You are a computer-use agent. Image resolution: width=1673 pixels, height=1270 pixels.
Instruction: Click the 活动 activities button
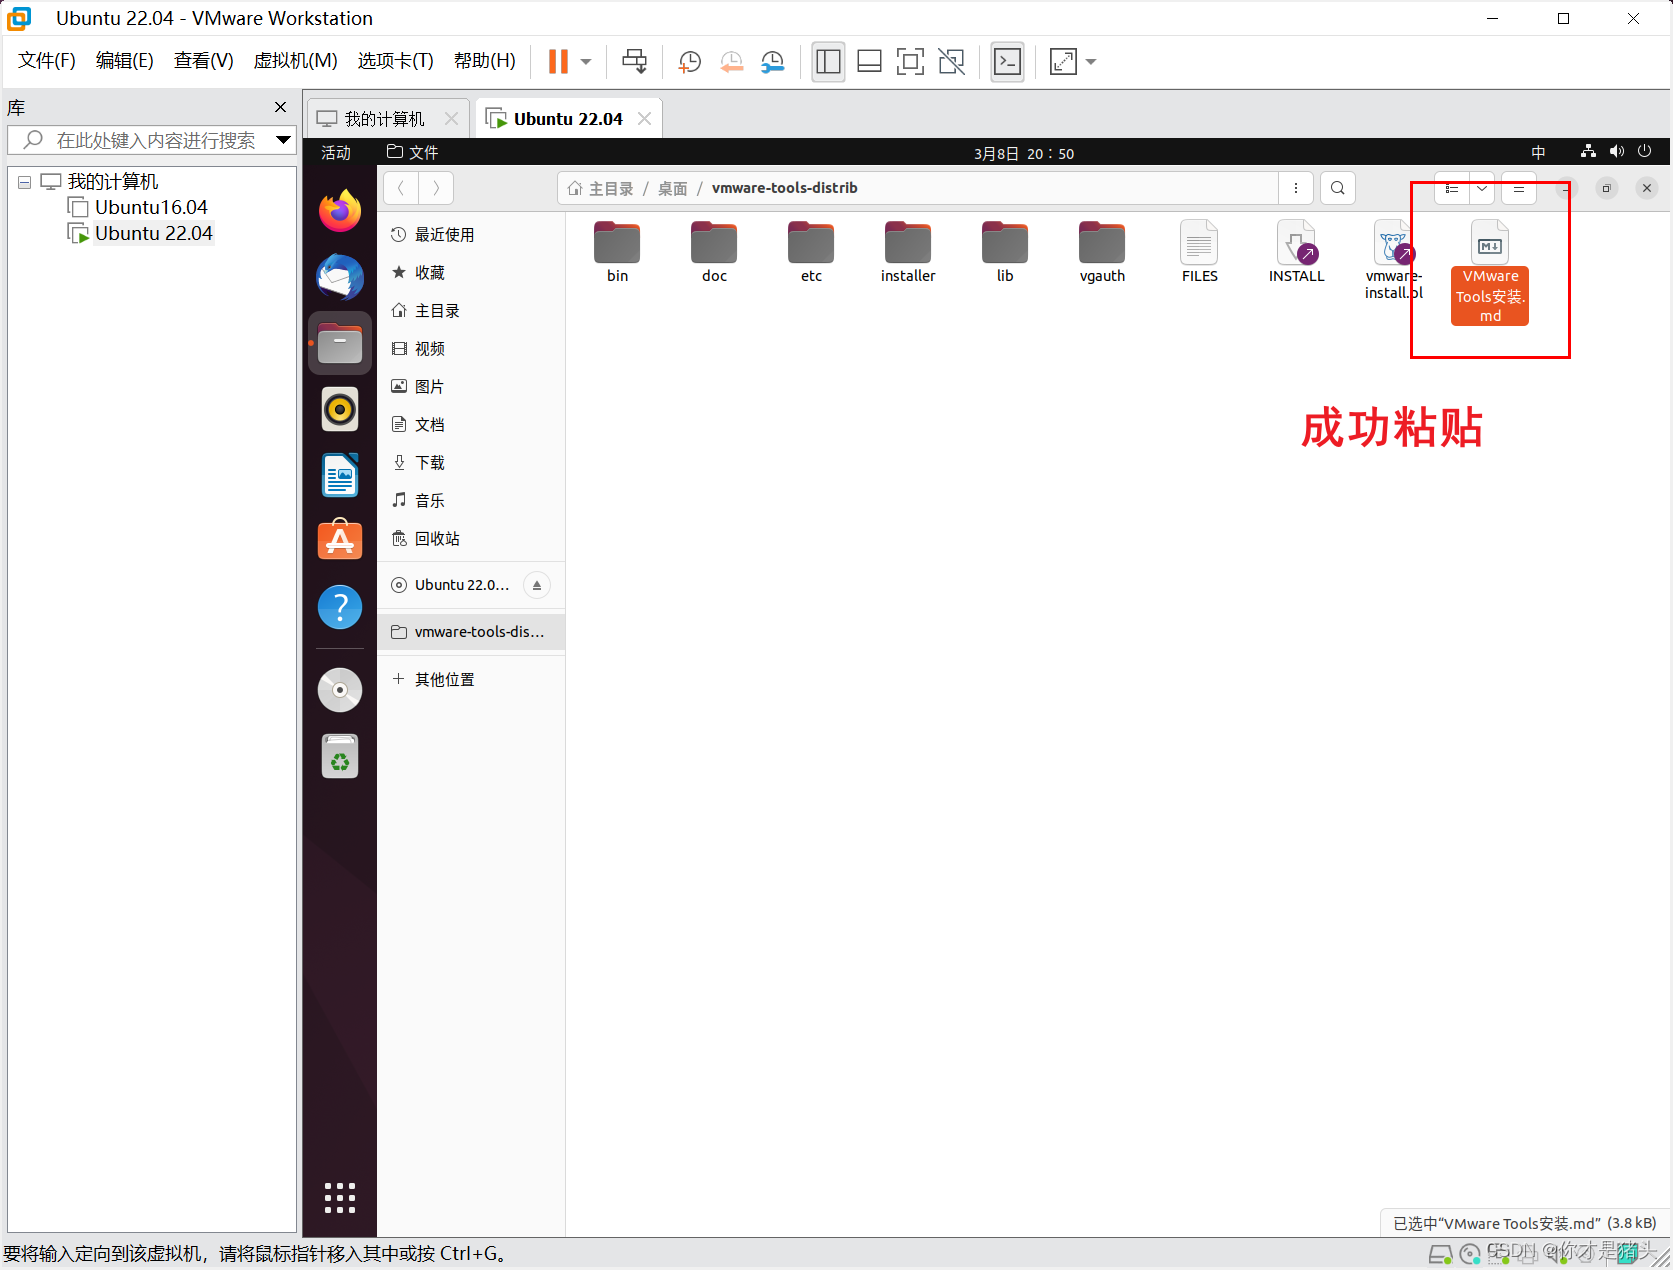point(336,152)
